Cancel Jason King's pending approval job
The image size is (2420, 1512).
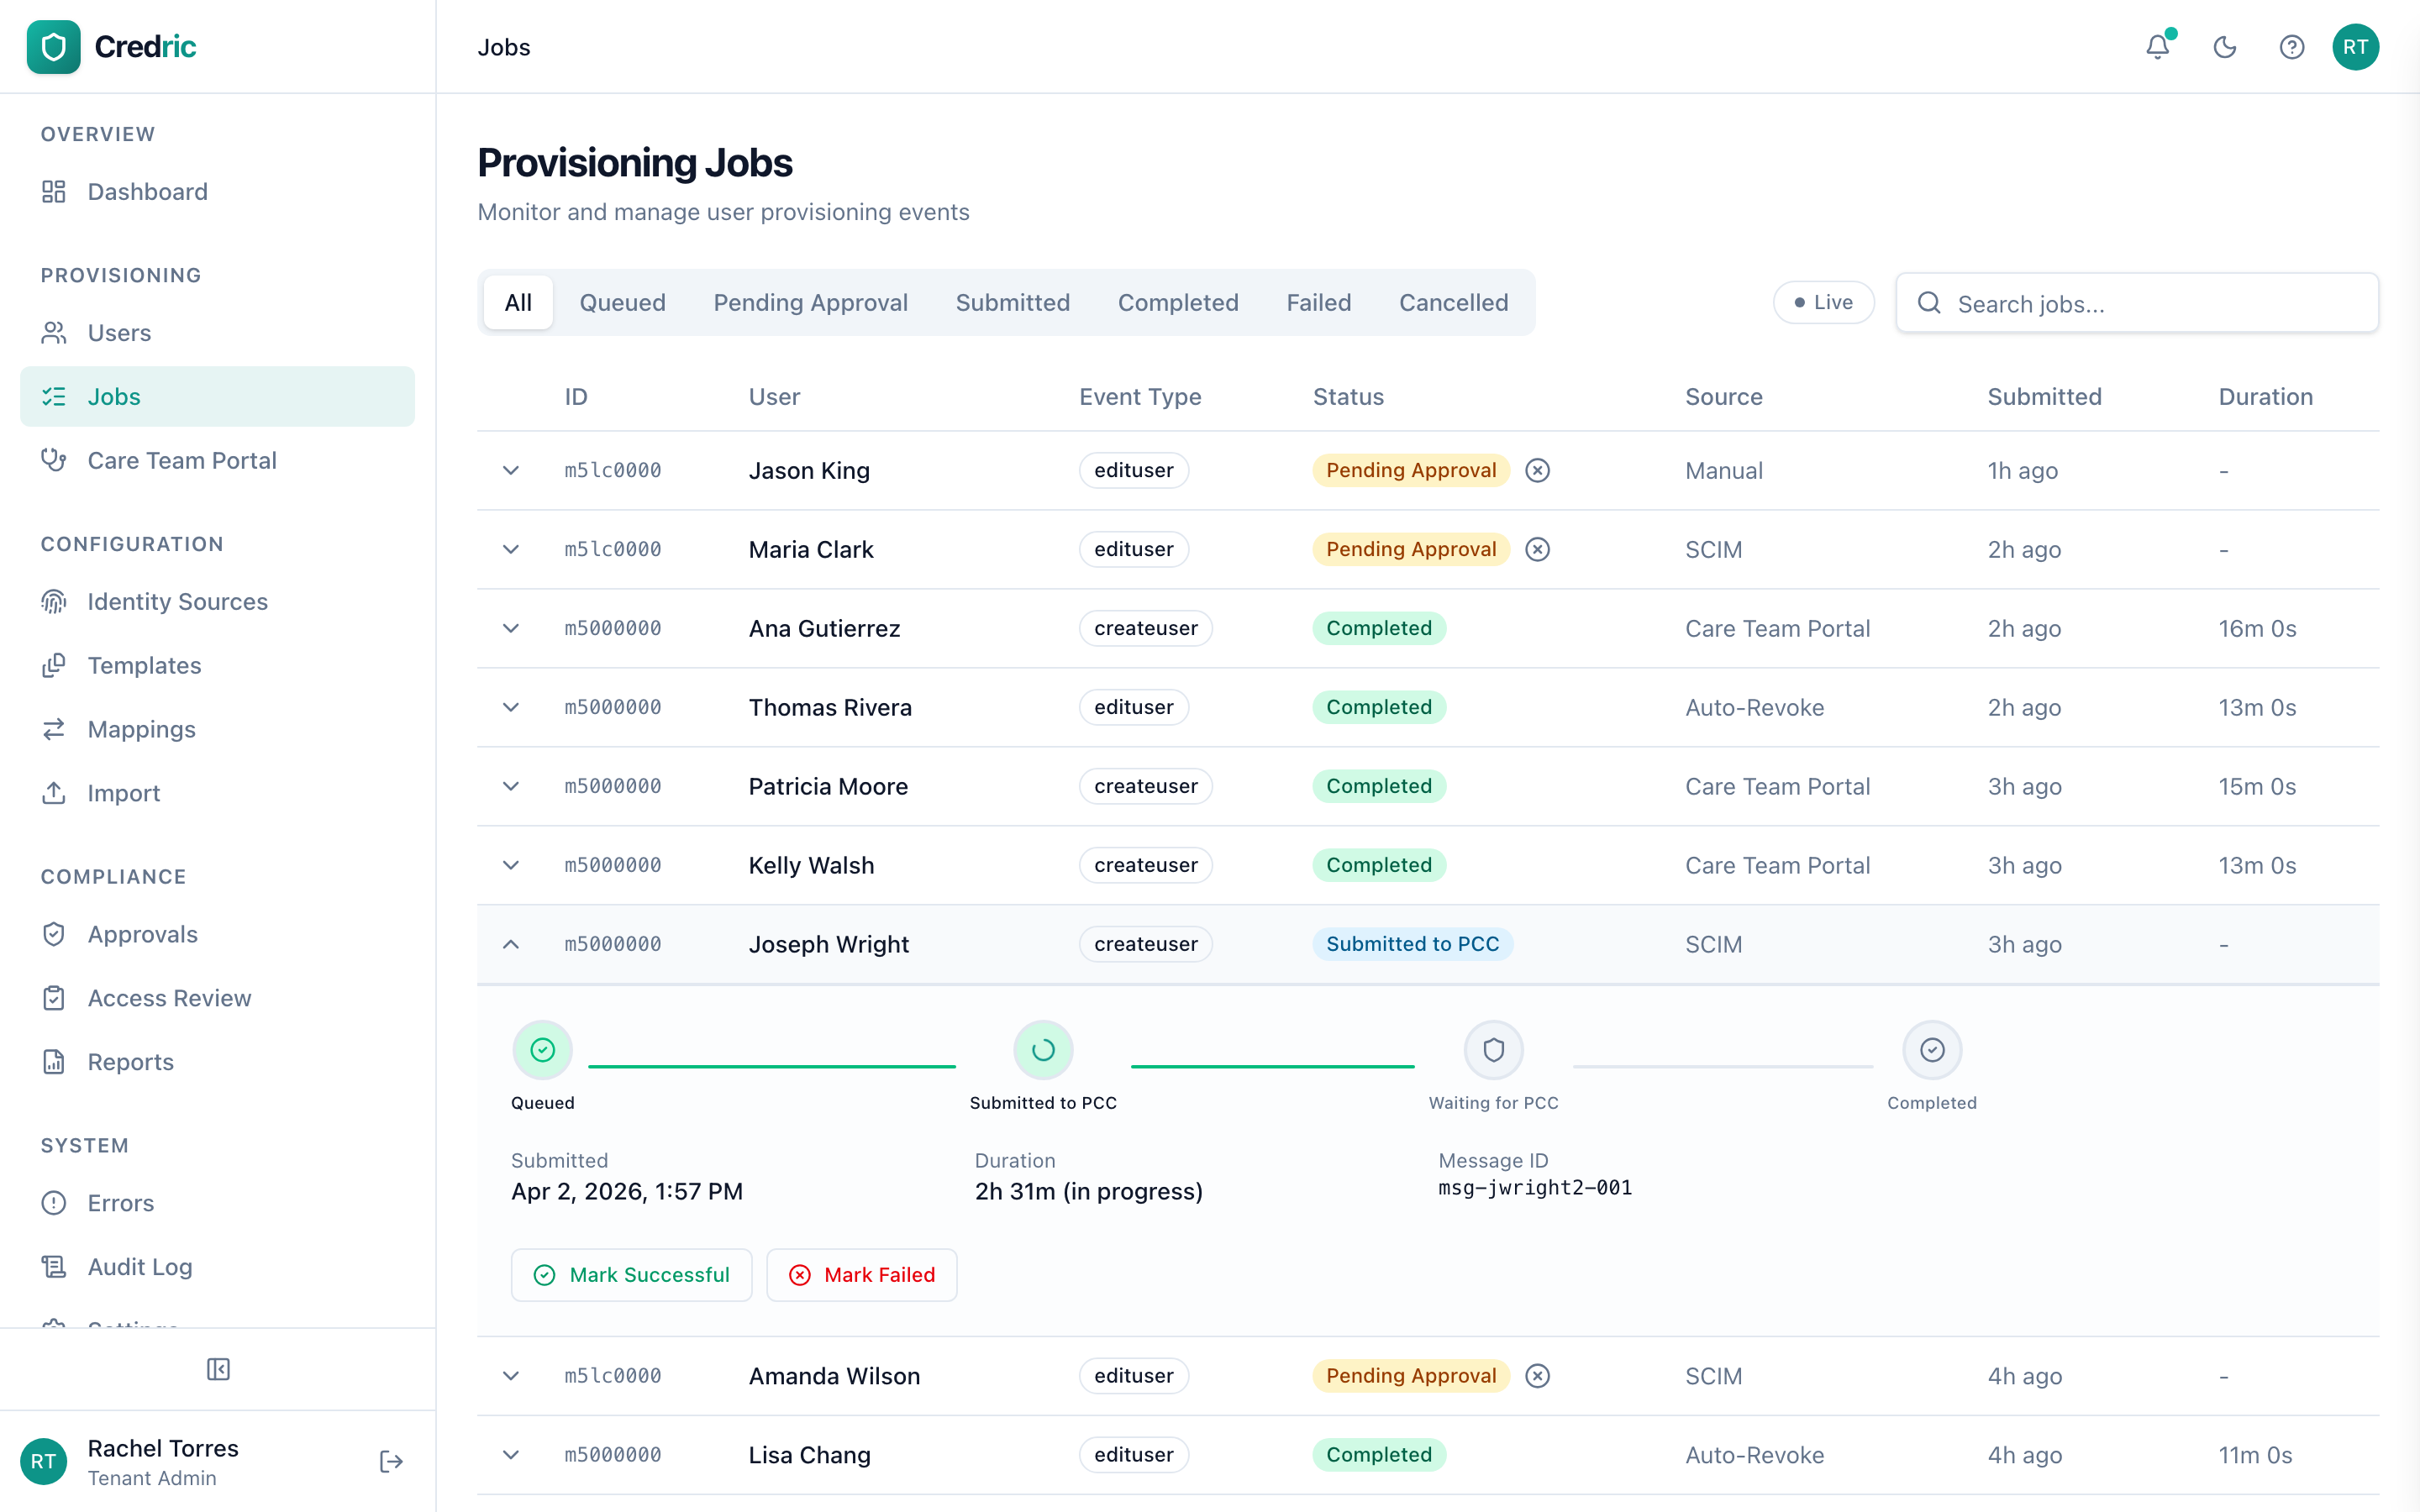(x=1537, y=470)
